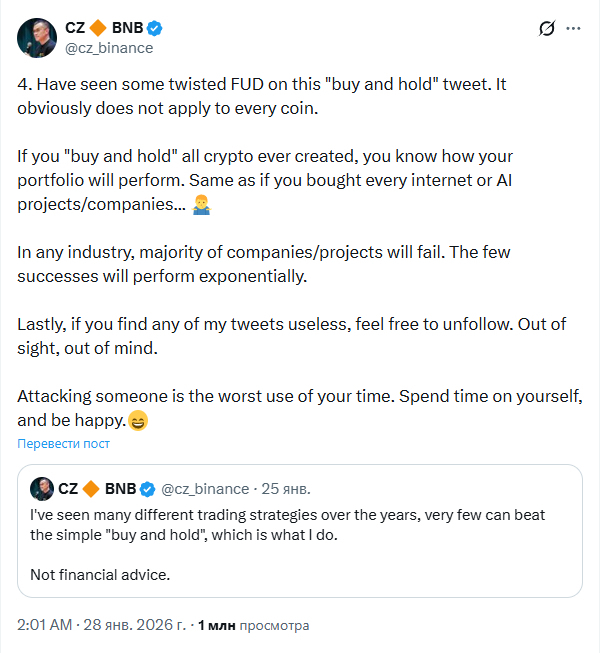Click the verified badge in quoted tweet
The height and width of the screenshot is (653, 600).
tap(146, 489)
